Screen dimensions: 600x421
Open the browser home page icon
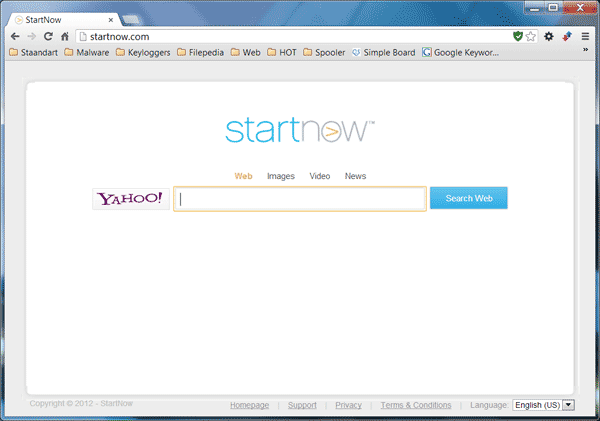pyautogui.click(x=65, y=36)
